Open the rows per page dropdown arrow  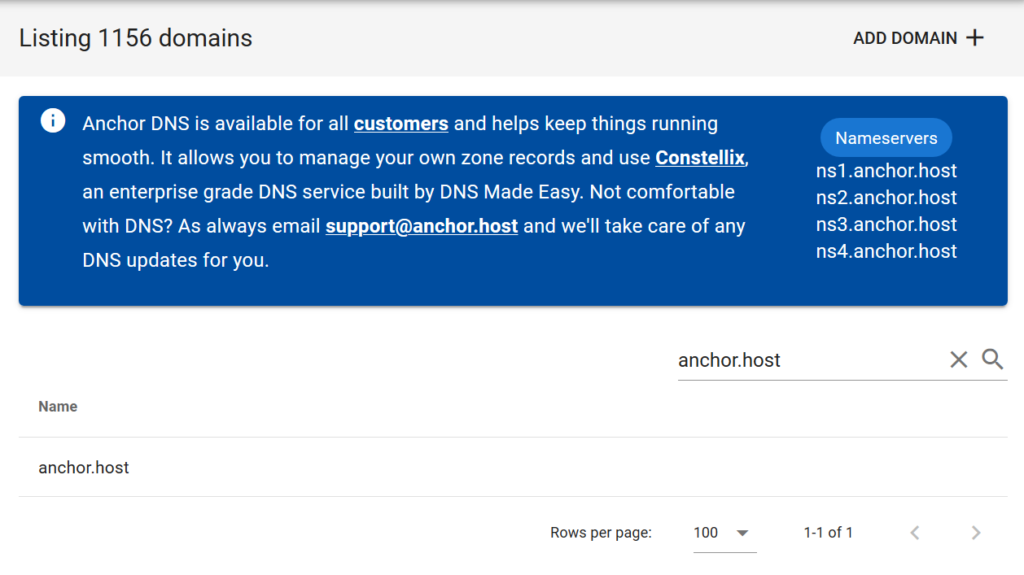point(742,533)
